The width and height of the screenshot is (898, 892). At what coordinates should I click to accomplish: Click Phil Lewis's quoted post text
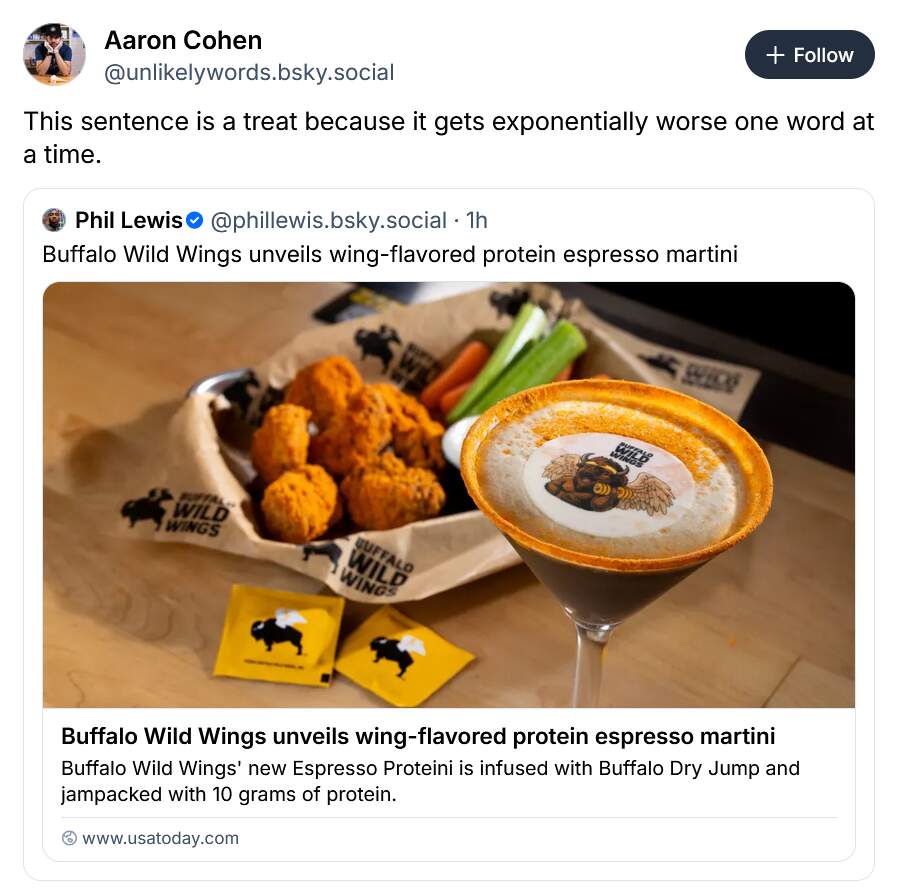point(390,254)
